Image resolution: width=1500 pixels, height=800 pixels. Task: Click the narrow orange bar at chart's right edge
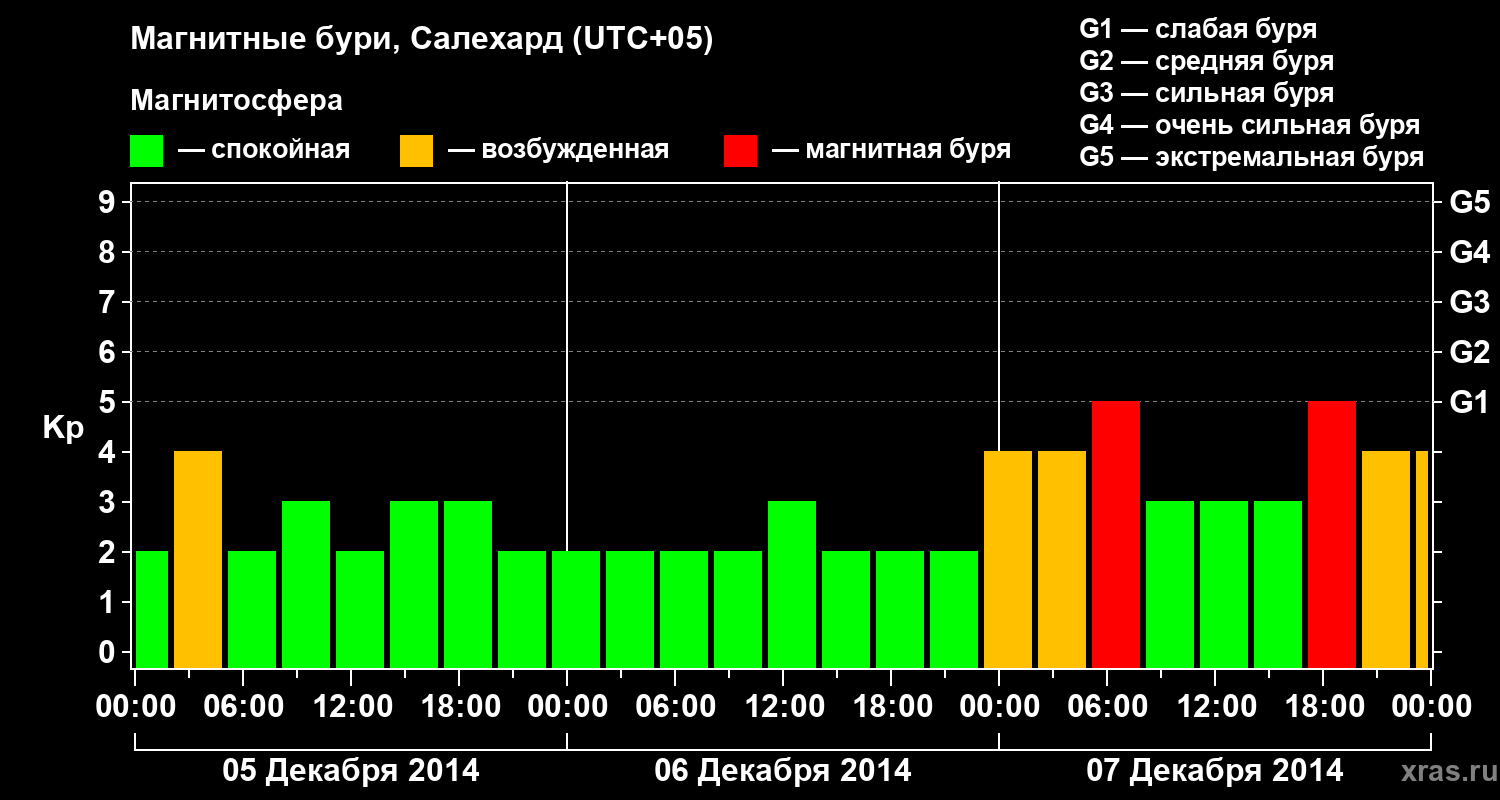point(1422,560)
